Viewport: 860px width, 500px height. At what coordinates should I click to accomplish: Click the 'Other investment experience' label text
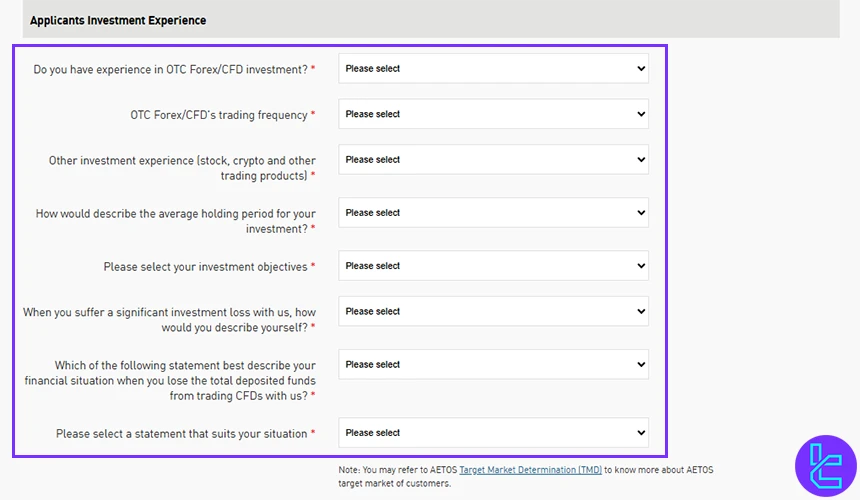coord(182,168)
